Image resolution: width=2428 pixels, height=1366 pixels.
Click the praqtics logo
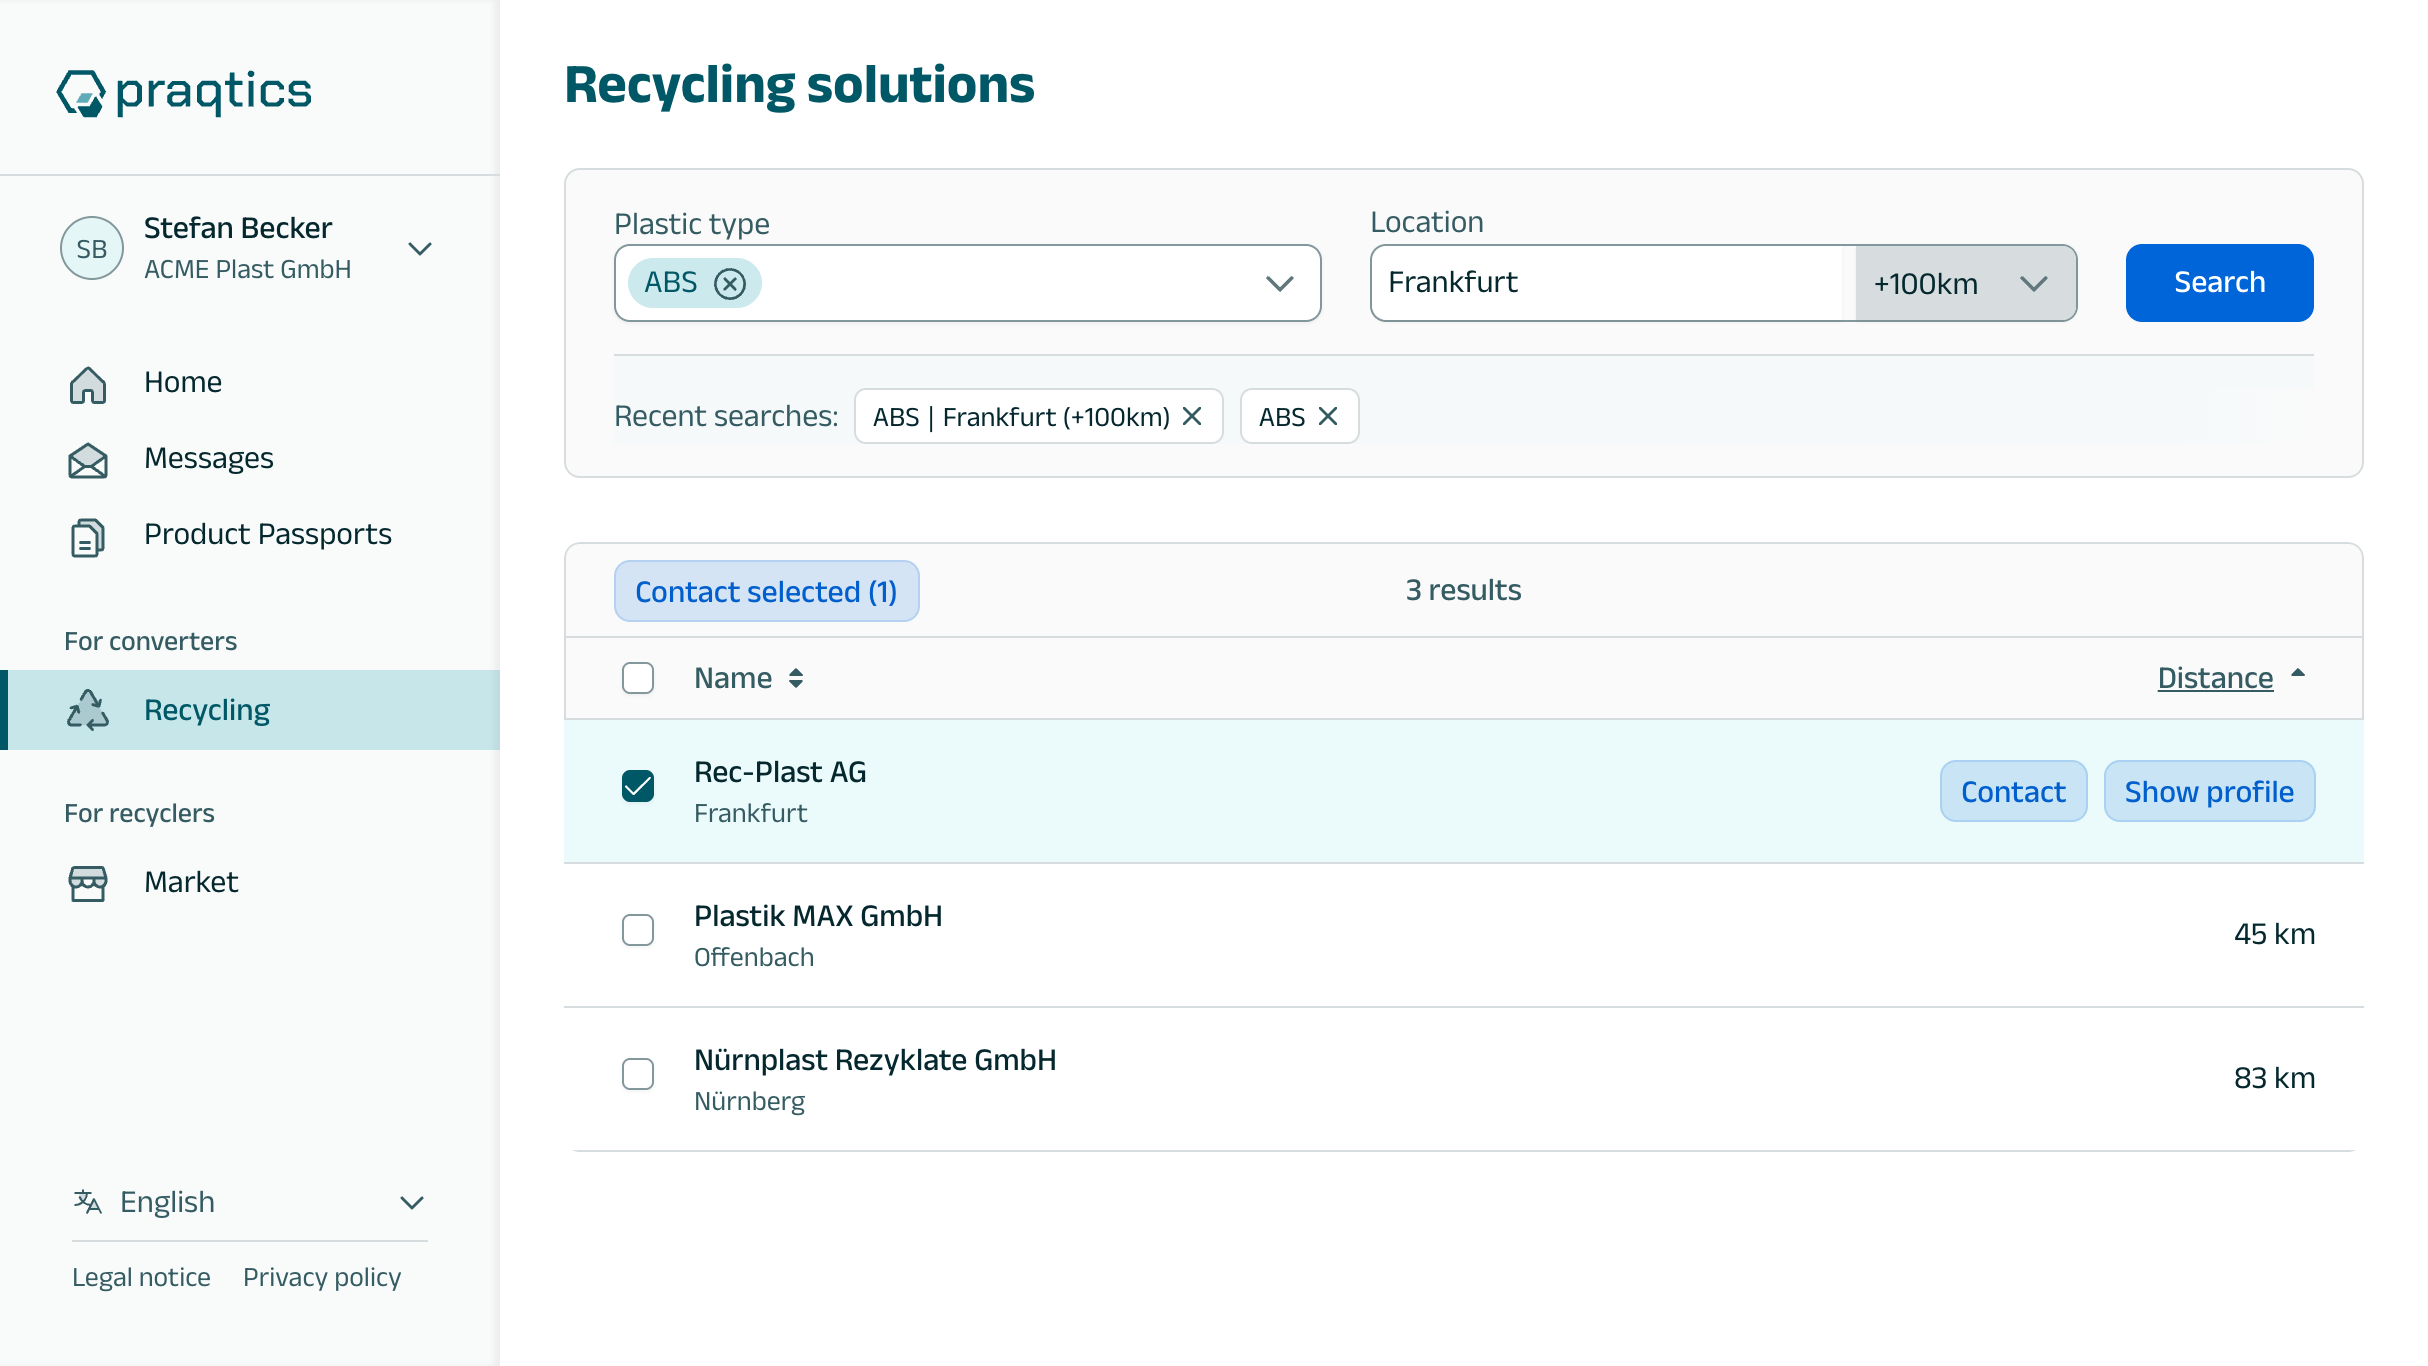pos(184,92)
